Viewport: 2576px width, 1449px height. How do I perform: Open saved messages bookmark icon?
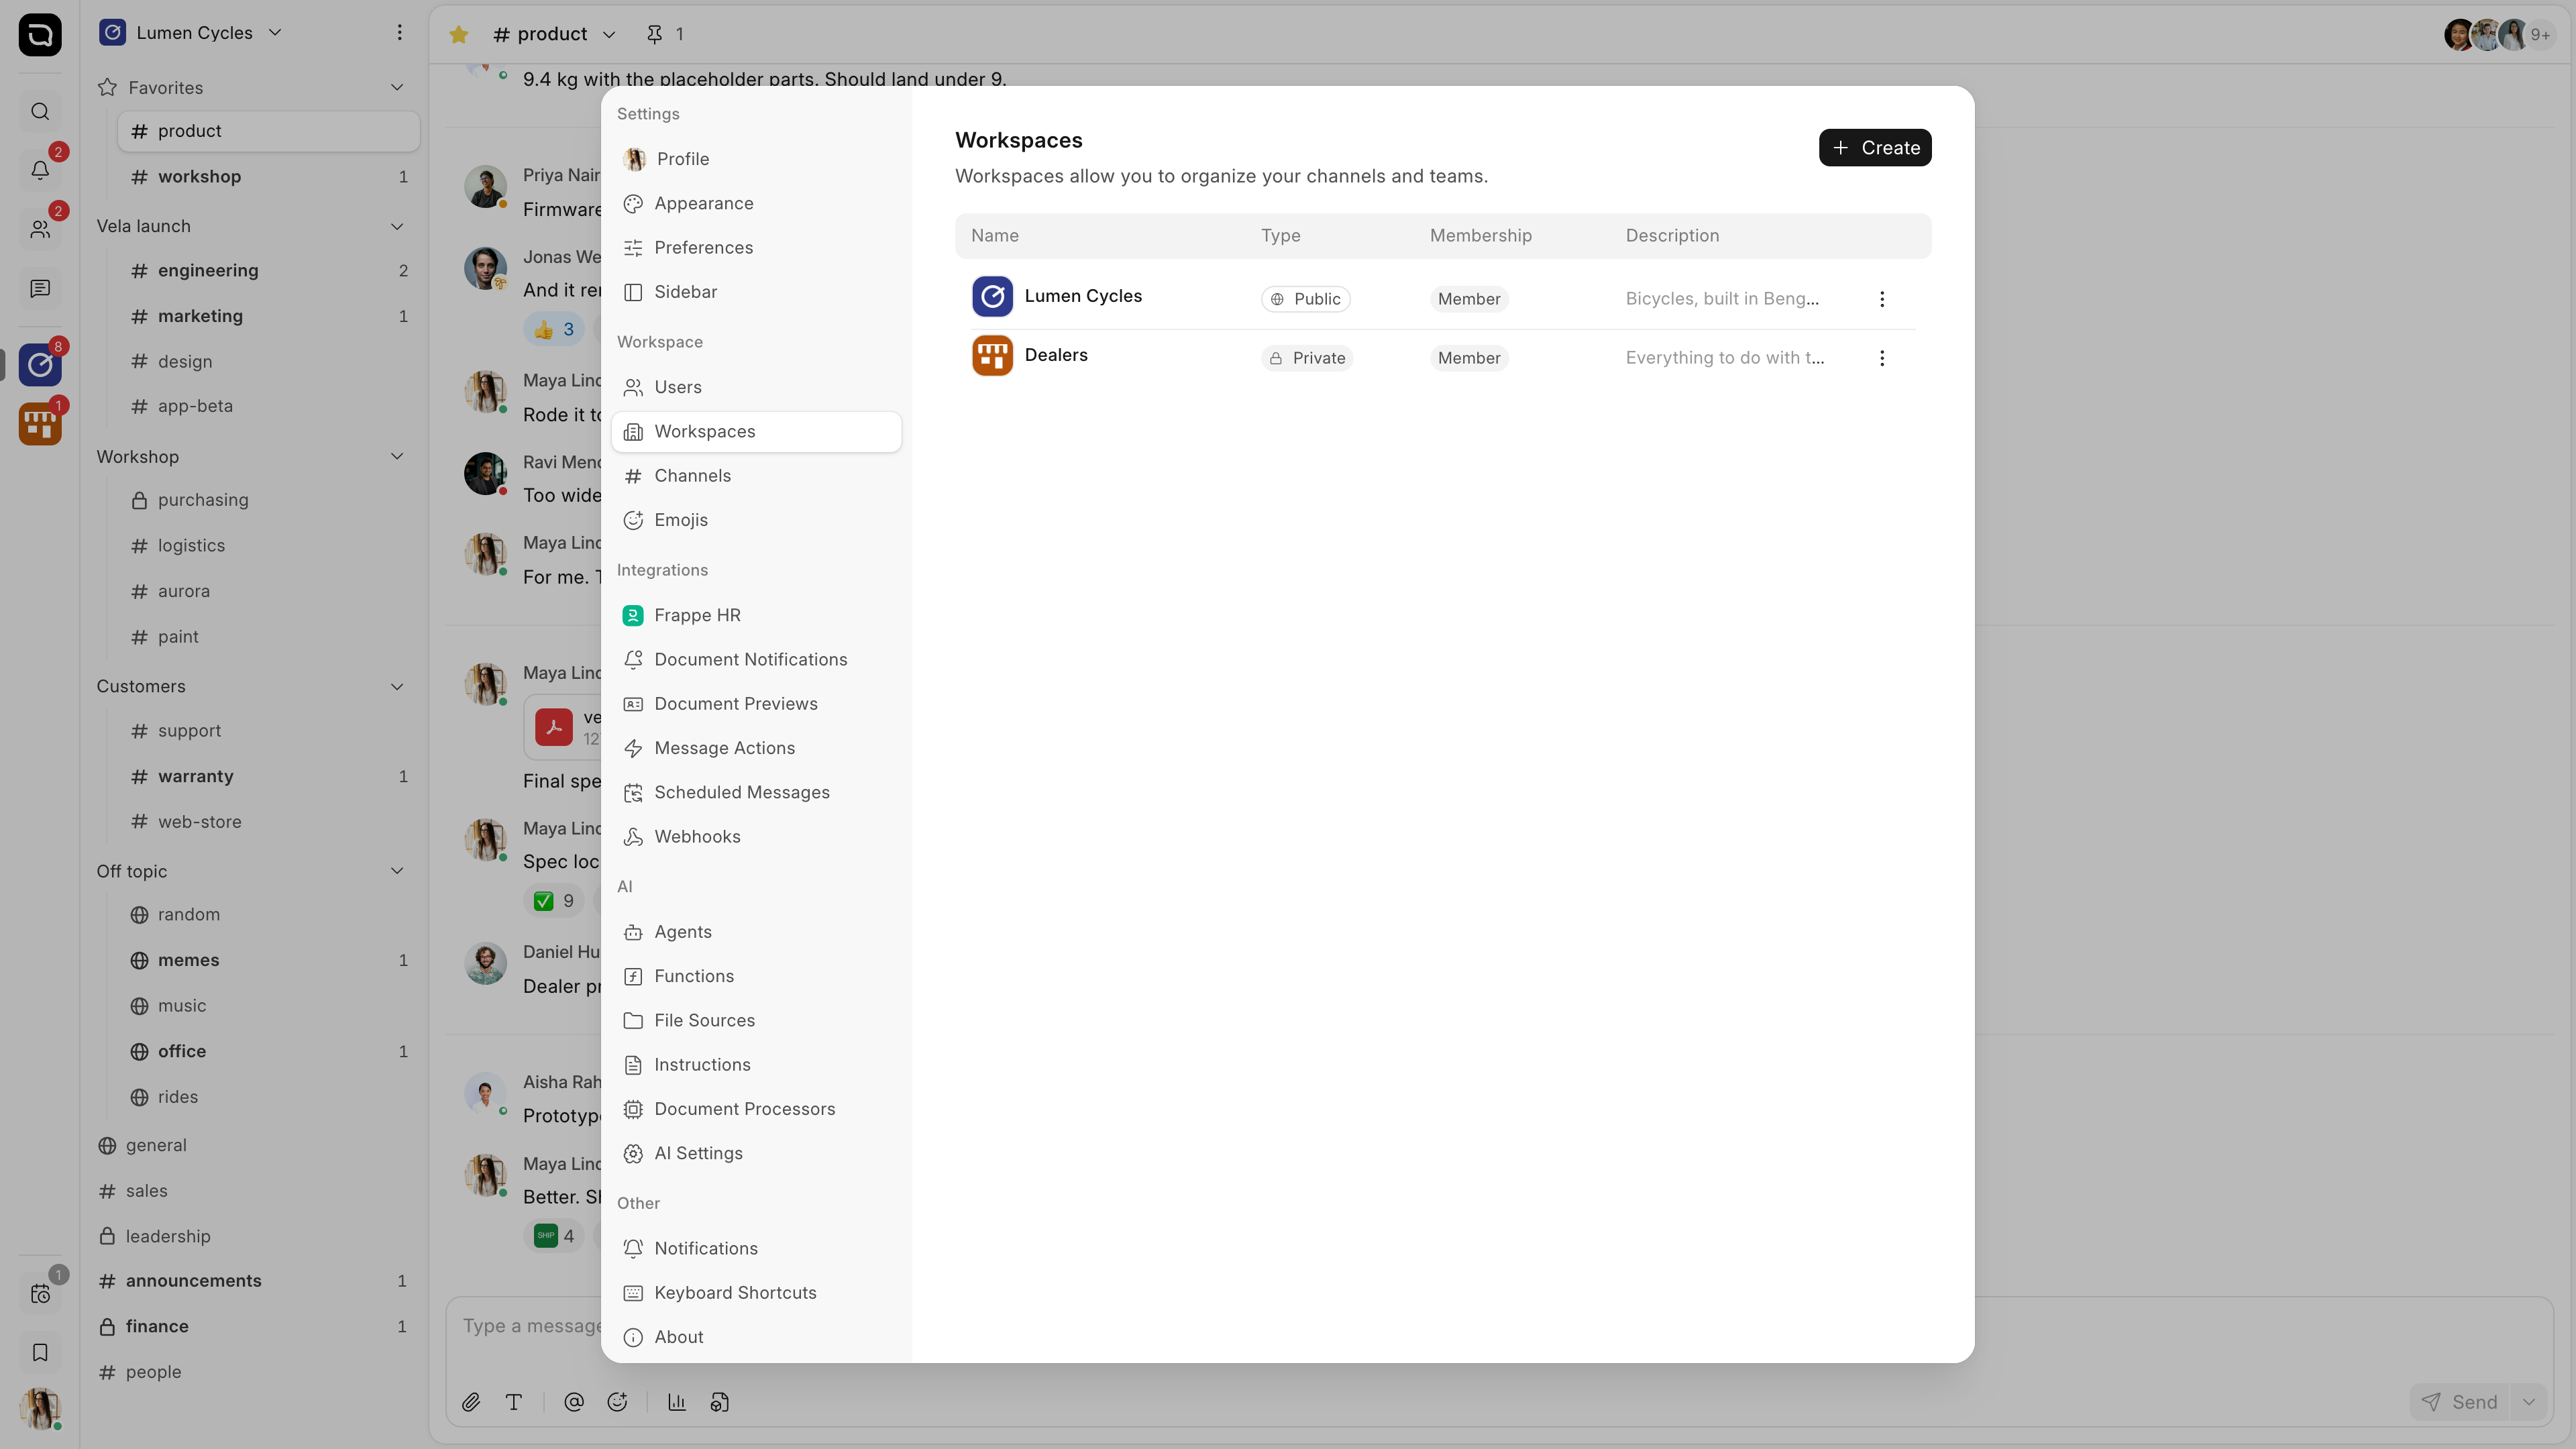(40, 1353)
